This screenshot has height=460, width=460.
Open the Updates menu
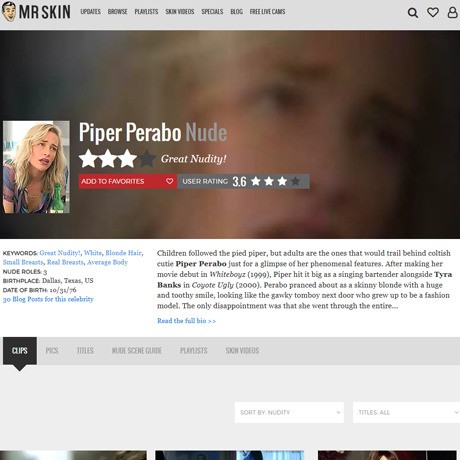90,12
